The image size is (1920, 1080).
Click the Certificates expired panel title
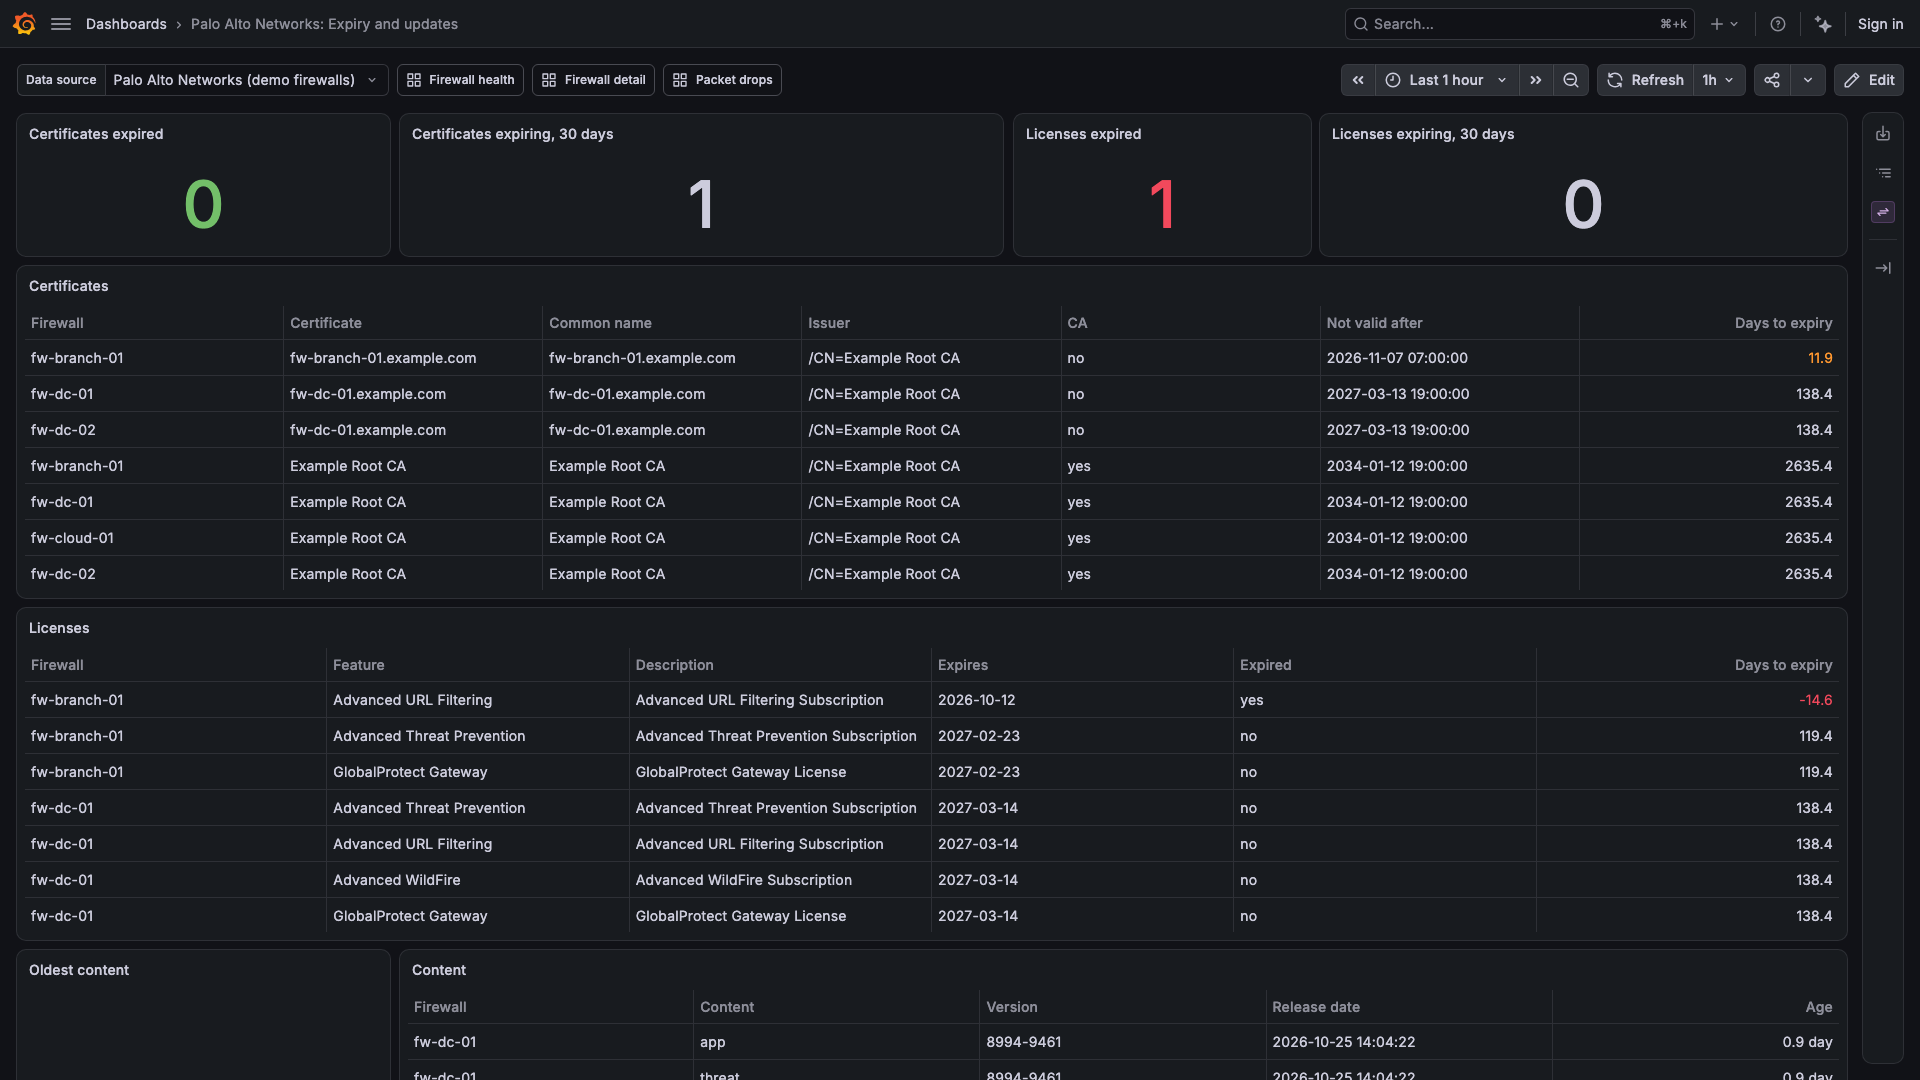tap(96, 134)
